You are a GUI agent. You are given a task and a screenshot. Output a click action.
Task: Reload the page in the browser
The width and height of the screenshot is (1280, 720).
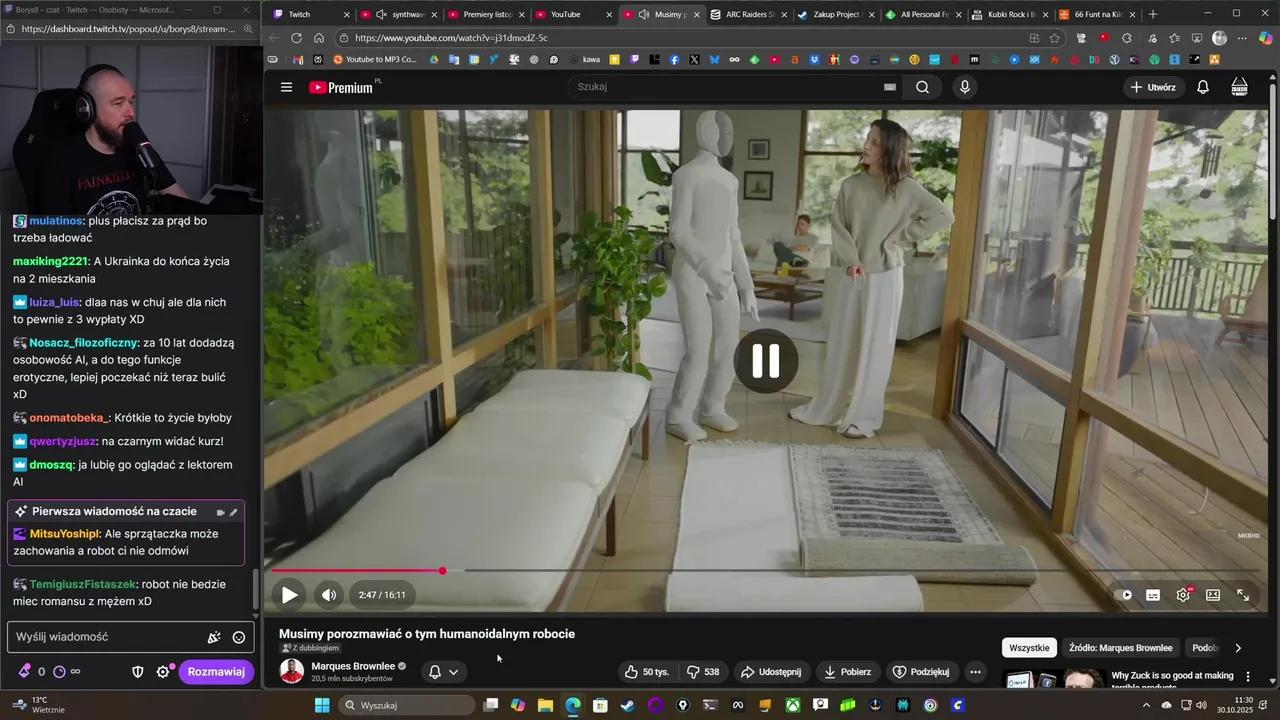pyautogui.click(x=296, y=38)
